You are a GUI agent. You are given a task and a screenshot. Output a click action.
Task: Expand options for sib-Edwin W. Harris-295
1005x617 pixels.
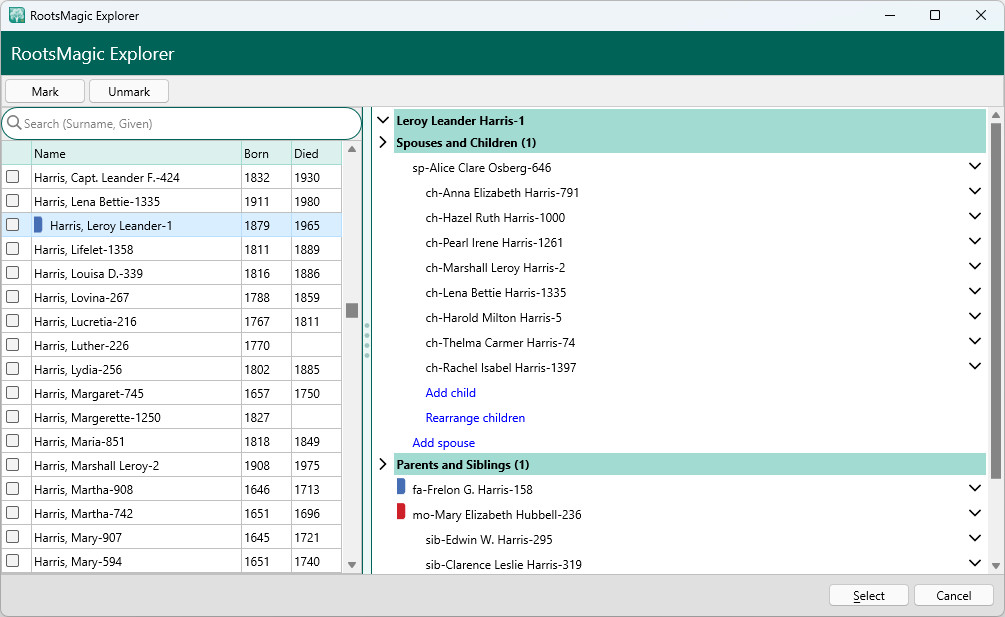point(975,539)
